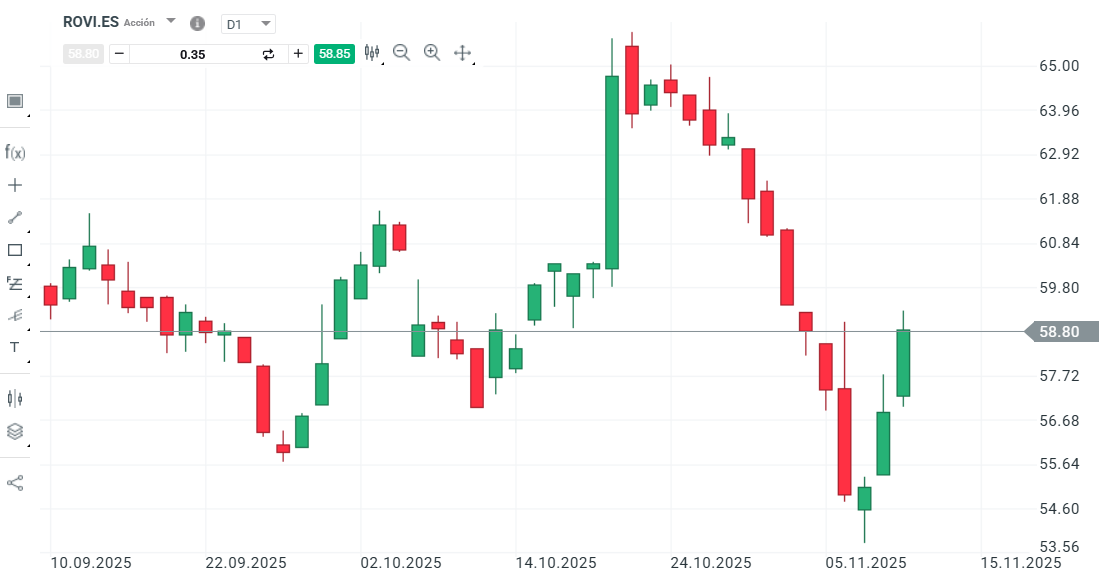Decrease volume with the minus stepper
The width and height of the screenshot is (1112, 582).
pyautogui.click(x=119, y=53)
